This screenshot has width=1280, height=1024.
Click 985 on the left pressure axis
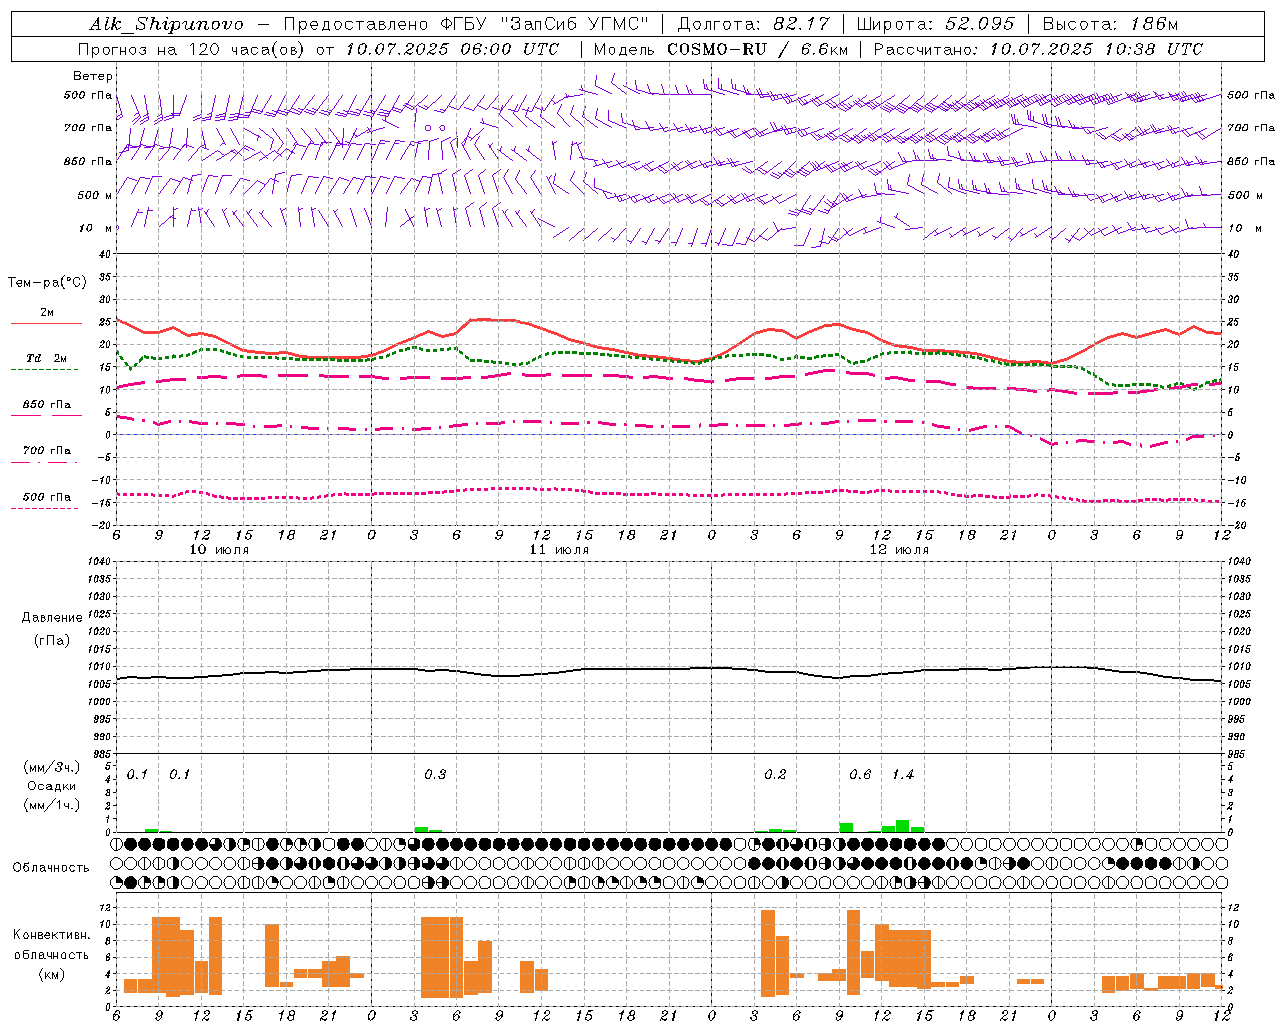[100, 753]
